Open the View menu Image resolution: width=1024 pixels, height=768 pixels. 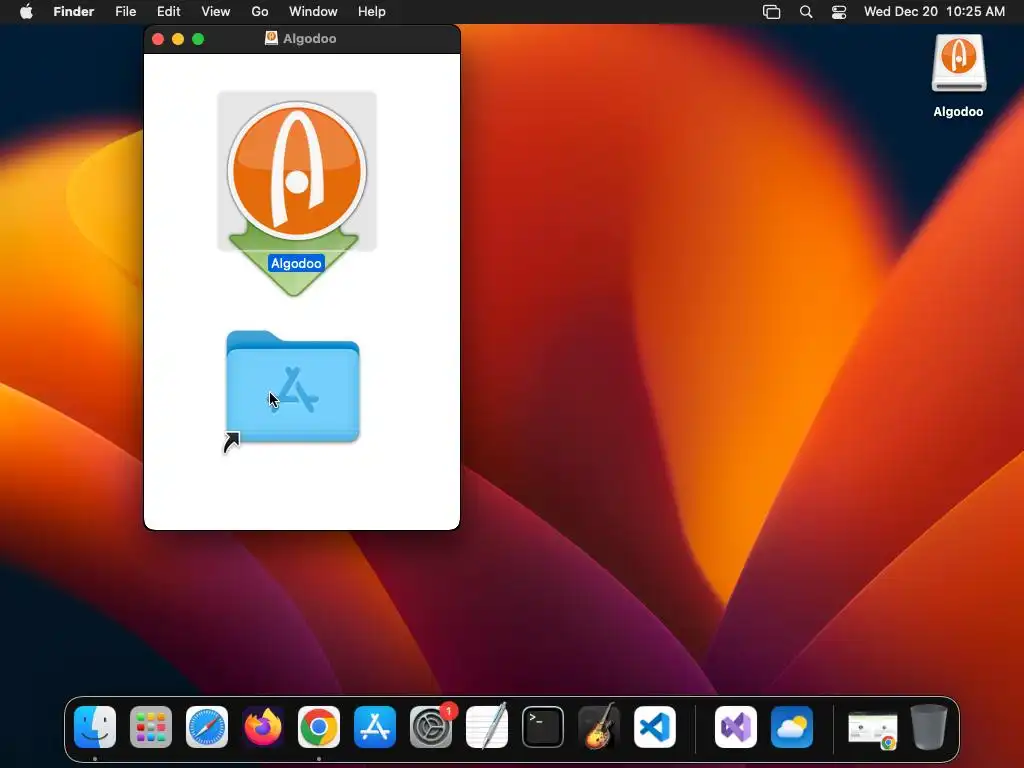pyautogui.click(x=216, y=12)
